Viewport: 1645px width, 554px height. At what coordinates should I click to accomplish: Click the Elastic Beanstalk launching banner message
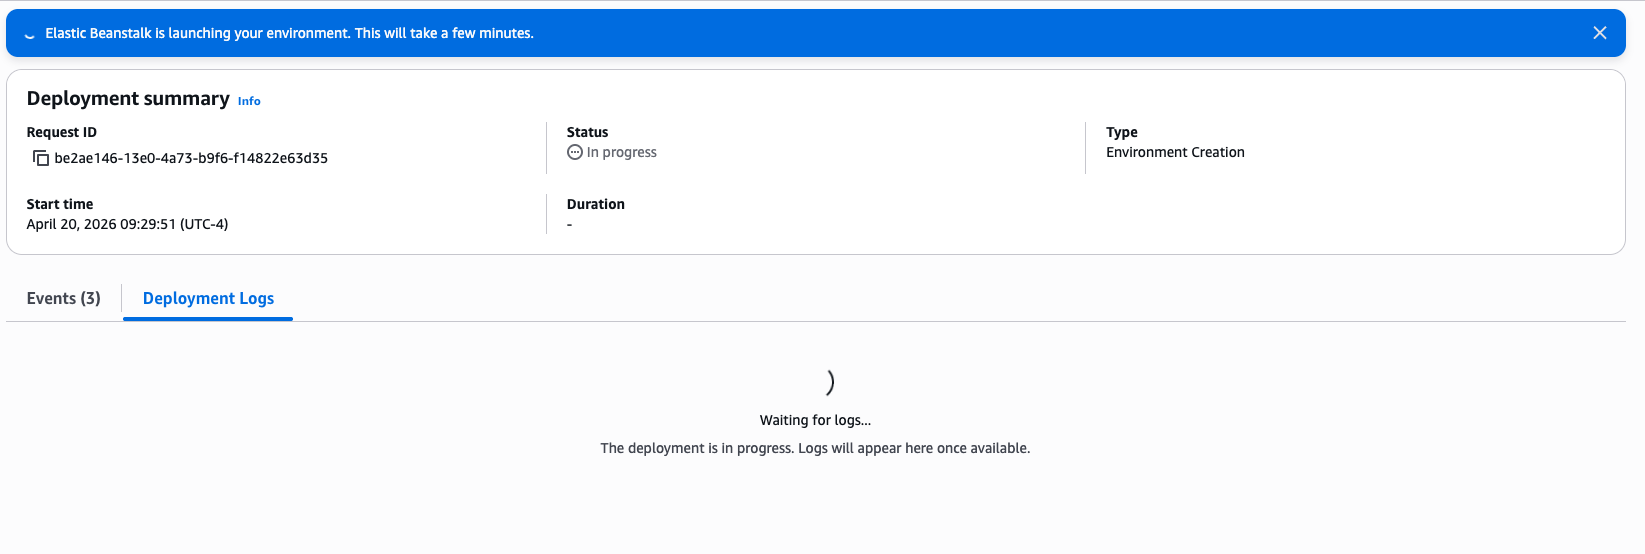[289, 33]
